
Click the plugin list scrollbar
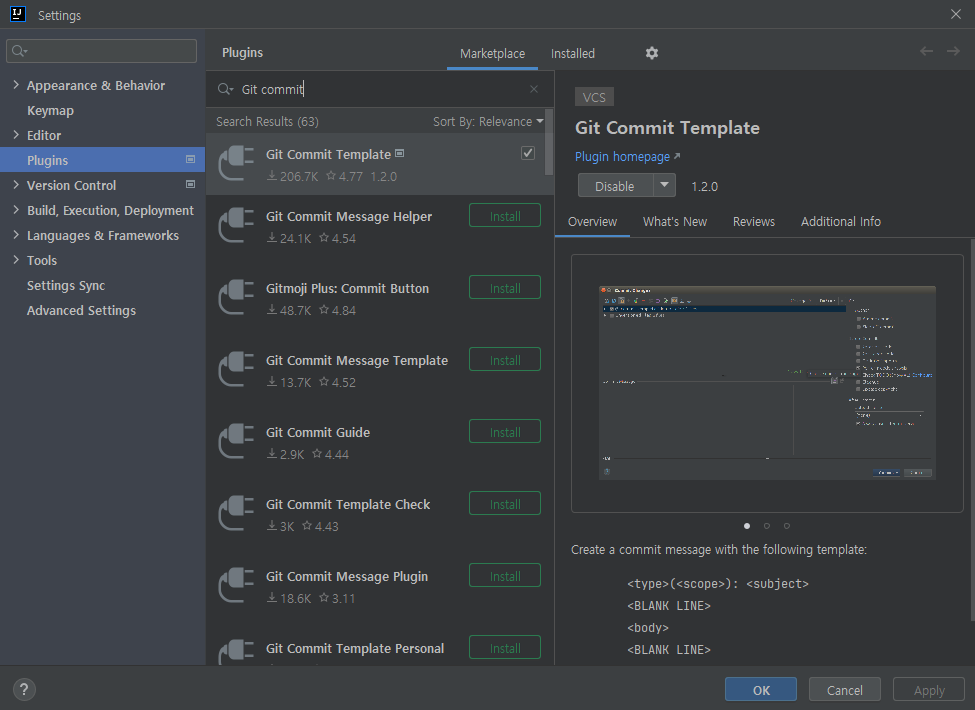[548, 142]
